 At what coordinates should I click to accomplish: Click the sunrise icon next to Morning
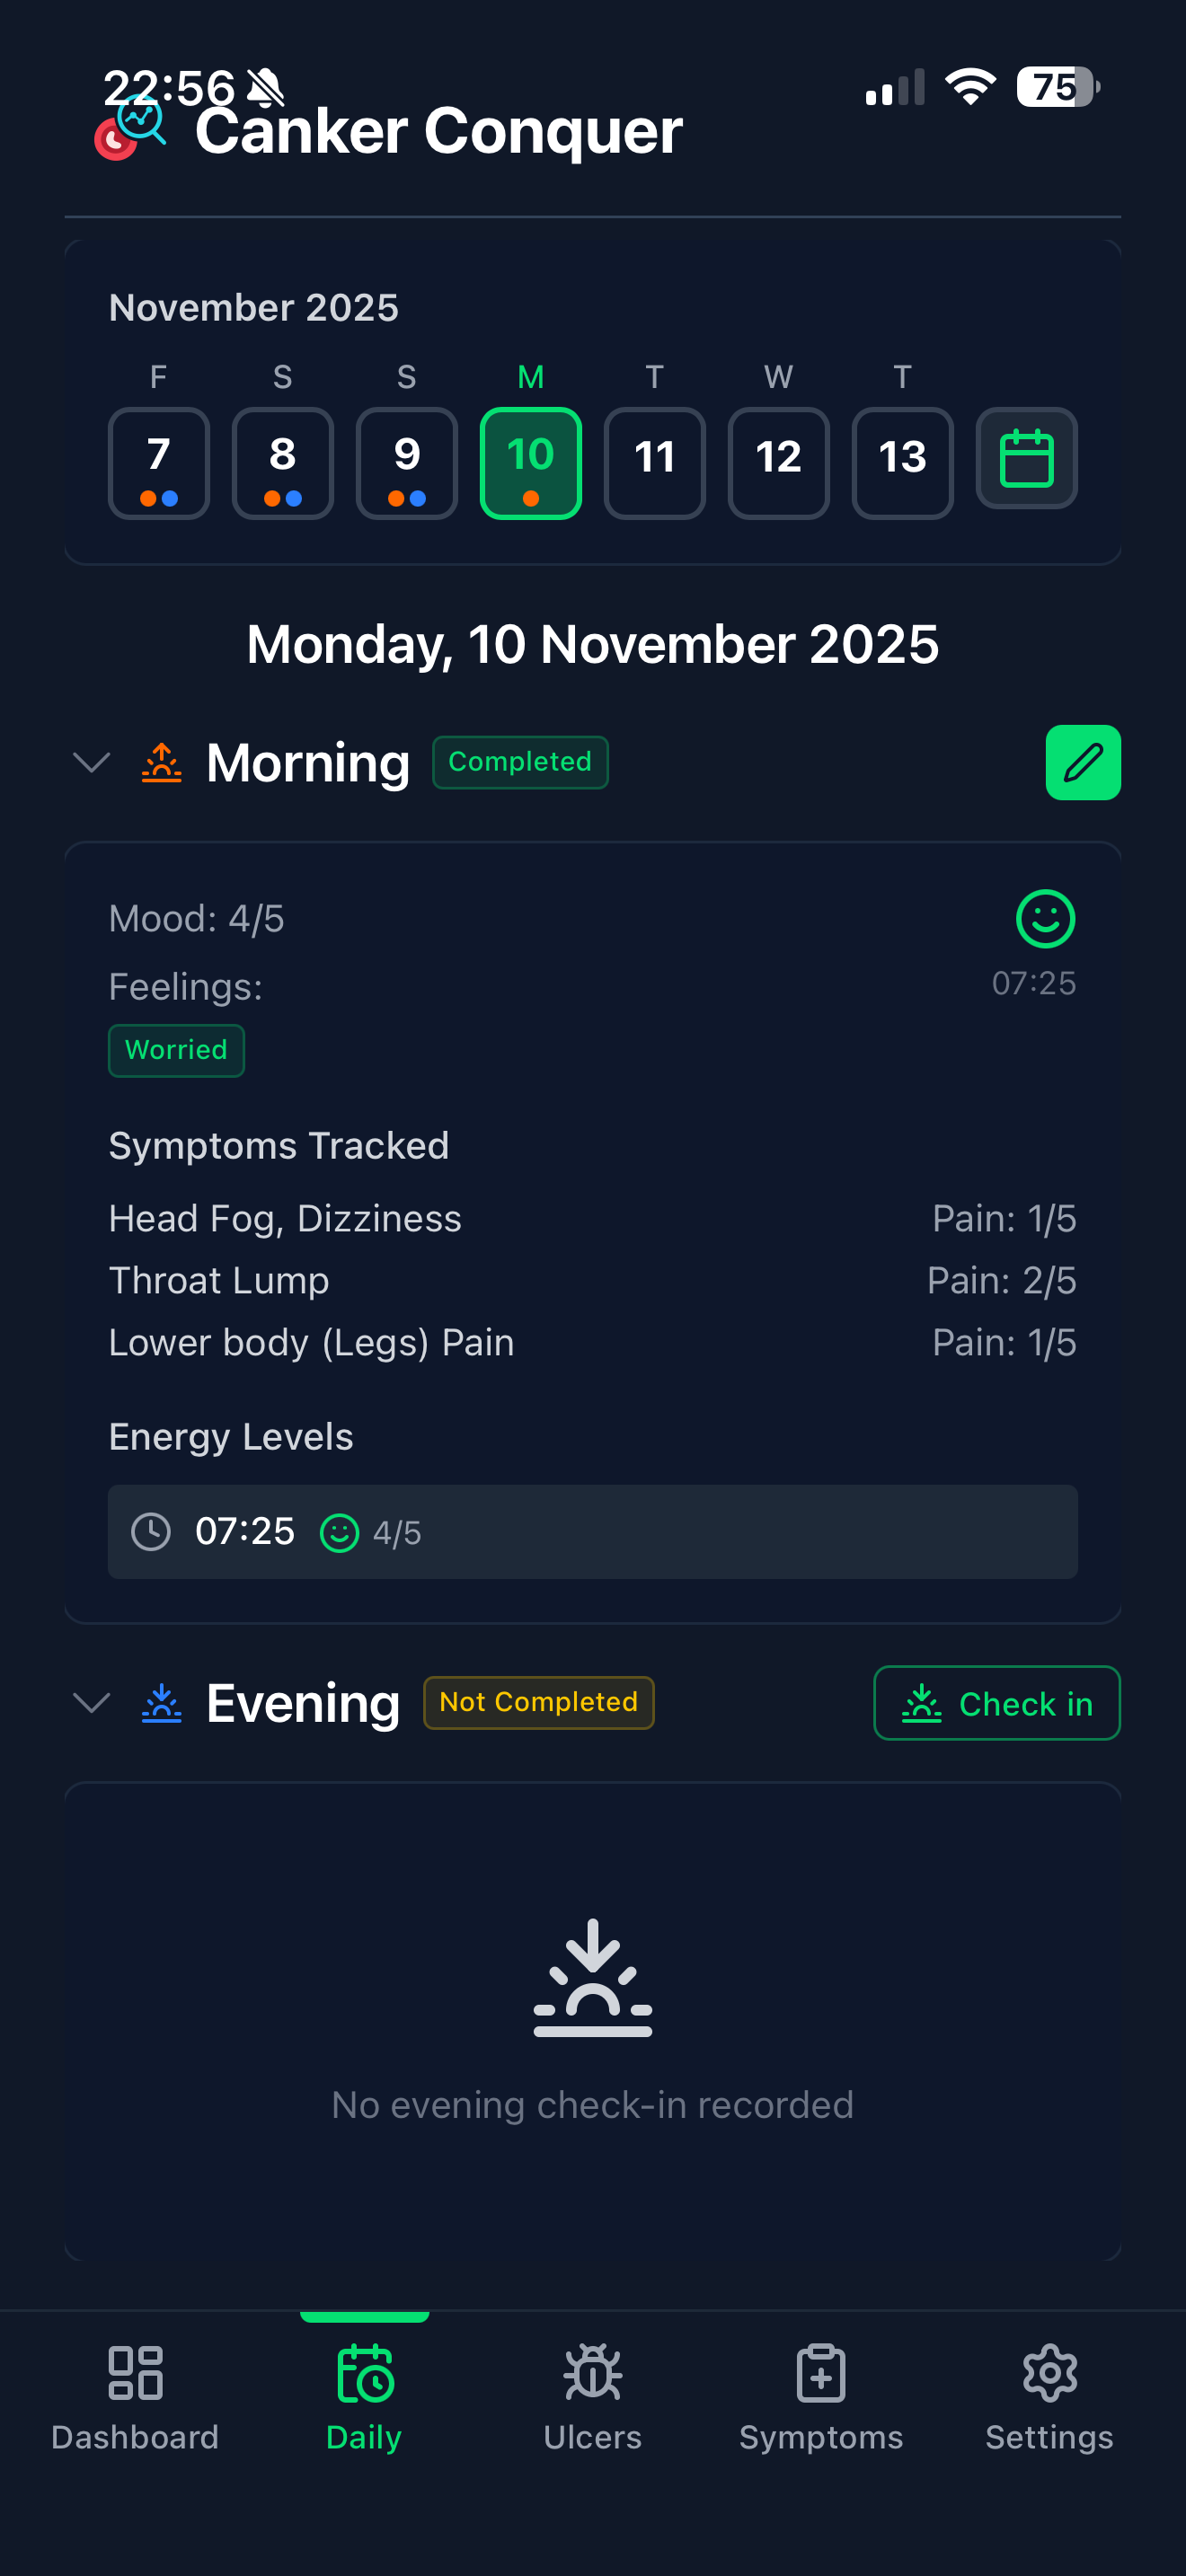click(160, 762)
